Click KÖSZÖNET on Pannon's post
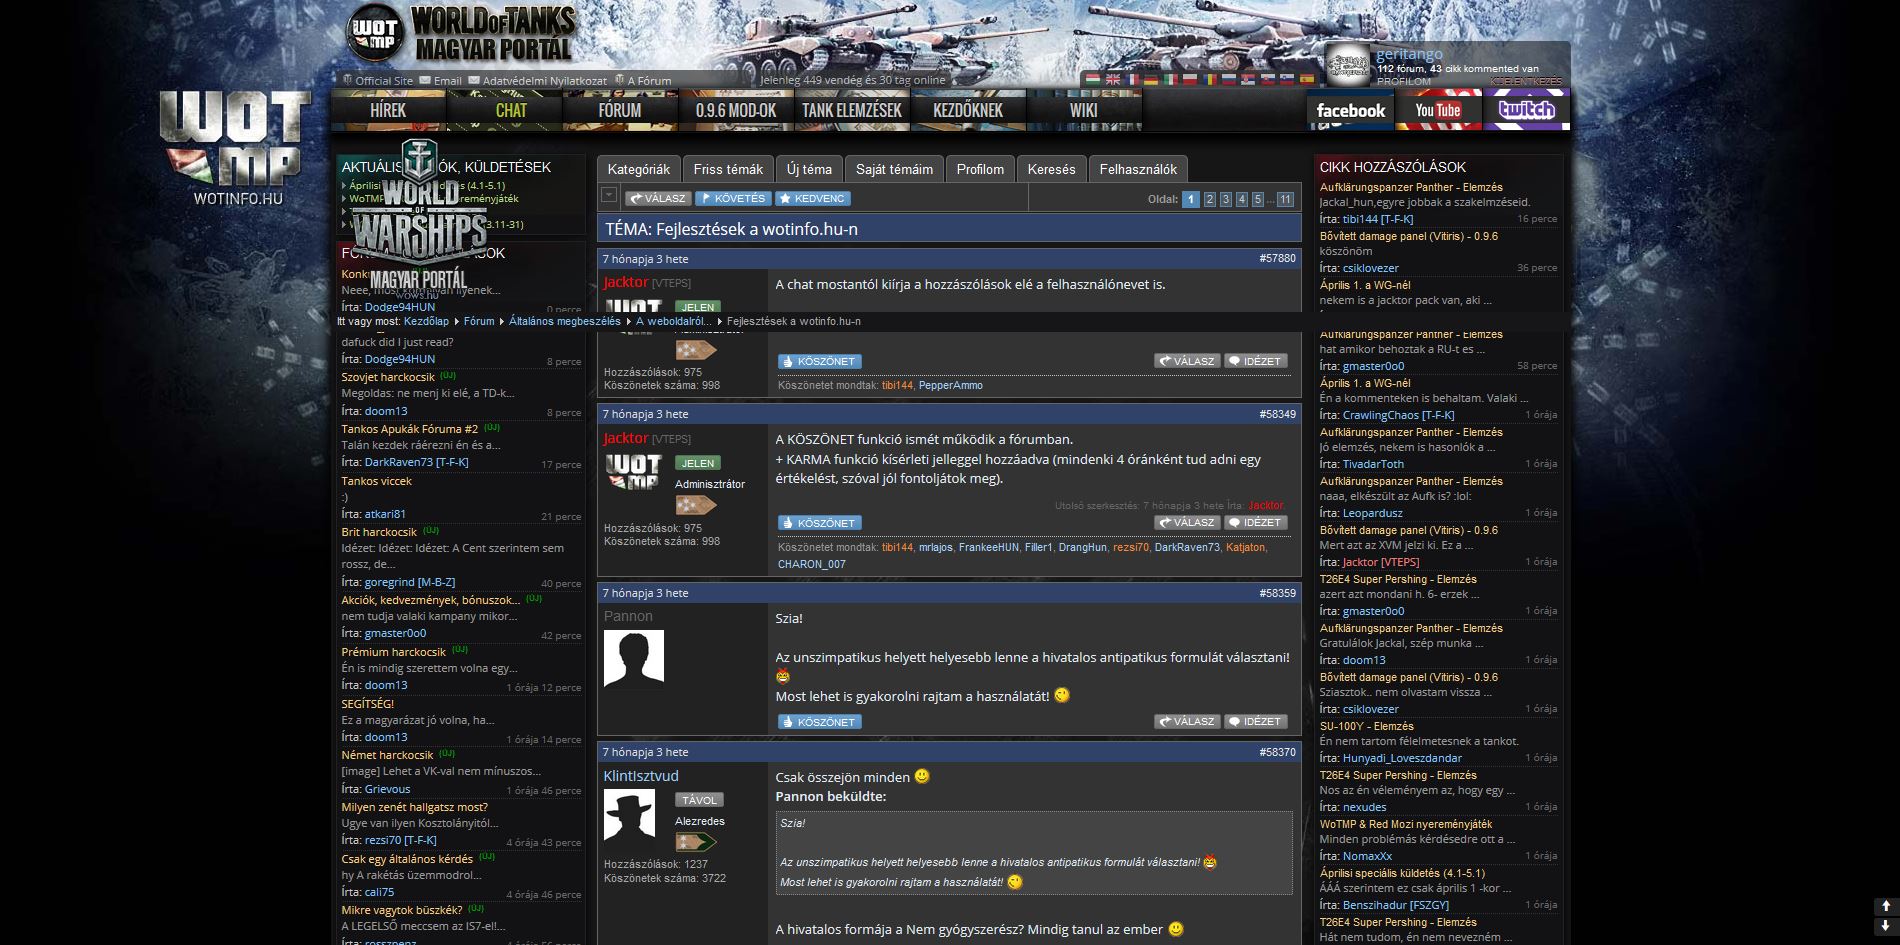Image resolution: width=1900 pixels, height=945 pixels. pos(820,722)
